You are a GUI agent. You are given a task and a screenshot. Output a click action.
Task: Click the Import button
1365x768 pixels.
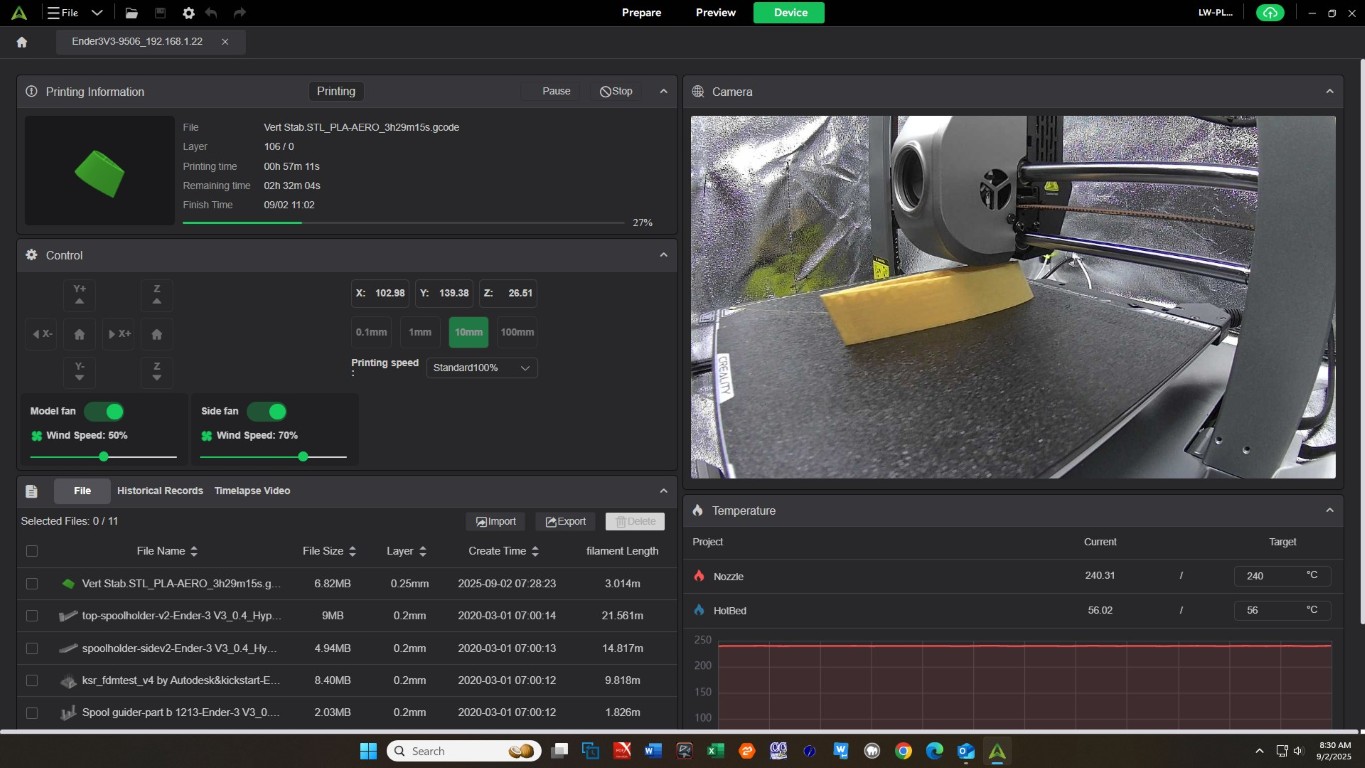click(496, 521)
